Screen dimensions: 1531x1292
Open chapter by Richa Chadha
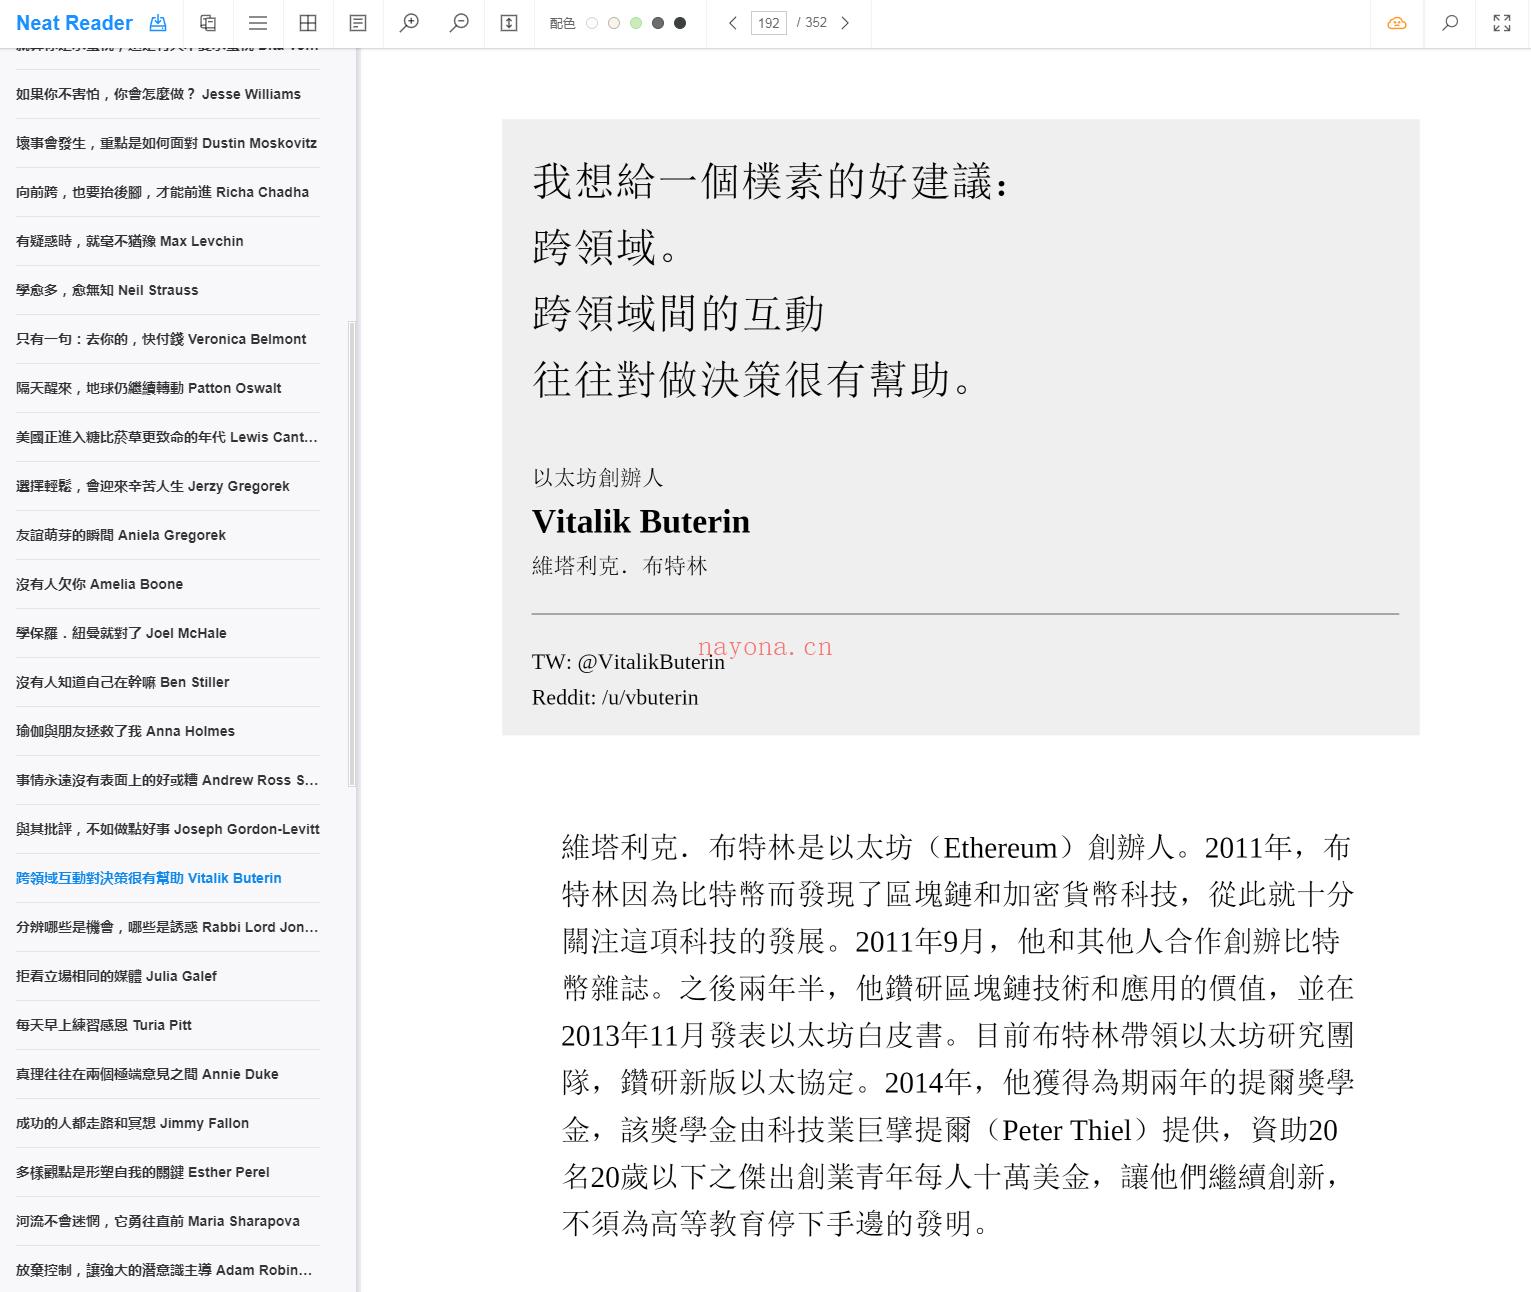pos(168,192)
